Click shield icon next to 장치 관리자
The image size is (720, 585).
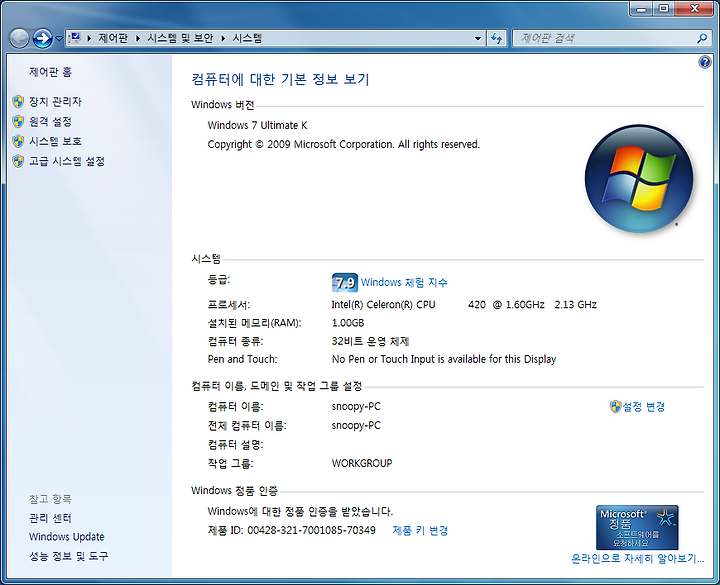click(18, 101)
